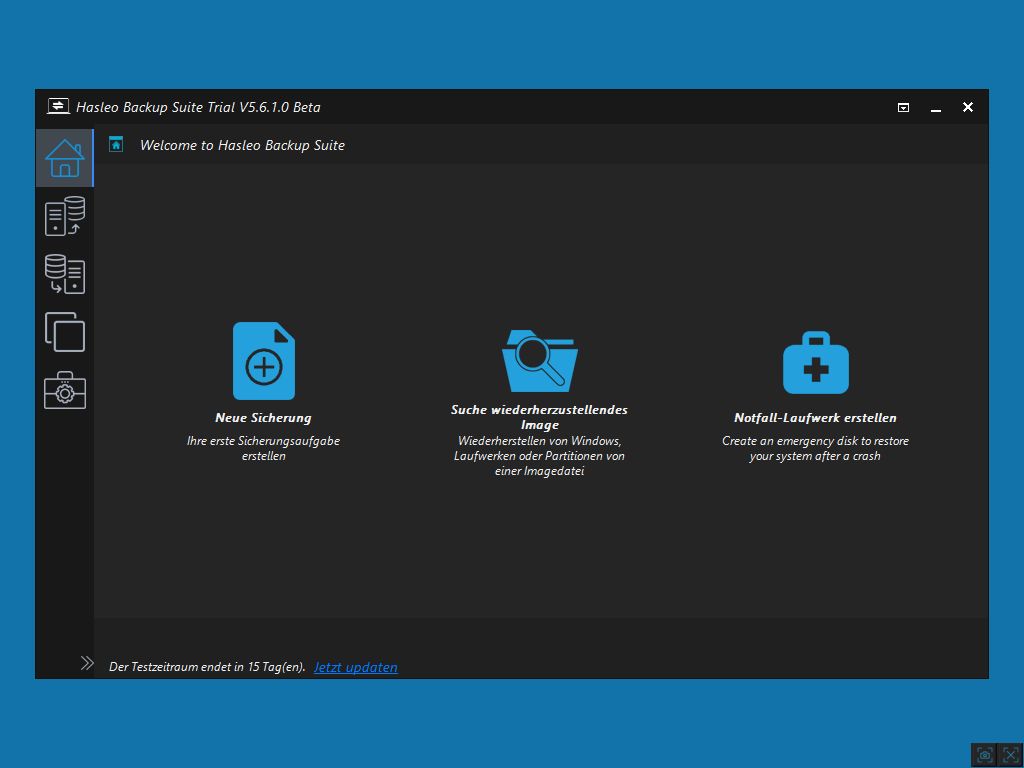
Task: Click the 'Ihre erste Sicherungsaufgabe erstellen' description
Action: coord(263,448)
